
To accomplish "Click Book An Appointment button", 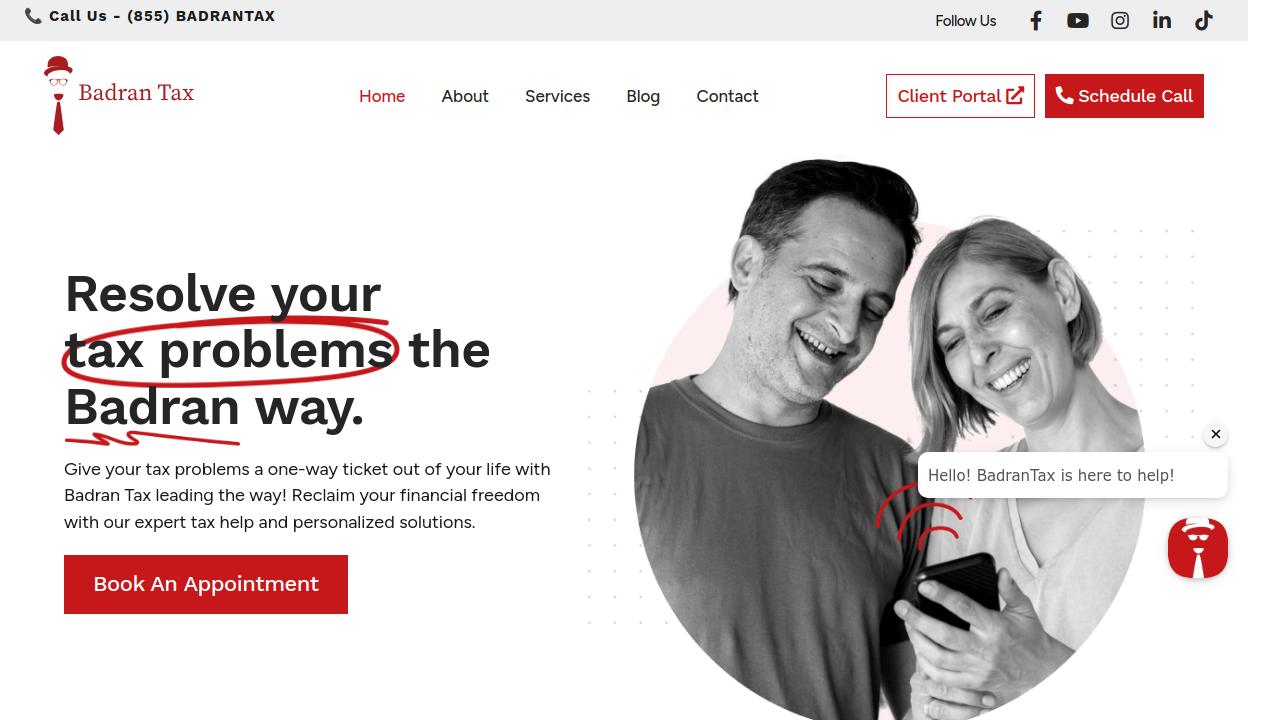I will pyautogui.click(x=206, y=584).
